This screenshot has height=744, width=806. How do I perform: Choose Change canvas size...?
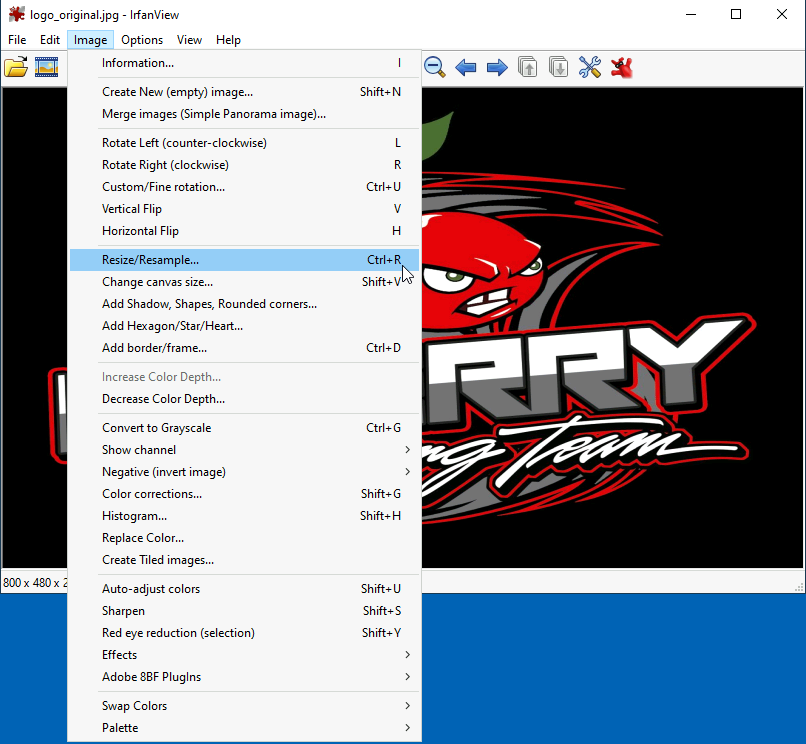coord(244,282)
